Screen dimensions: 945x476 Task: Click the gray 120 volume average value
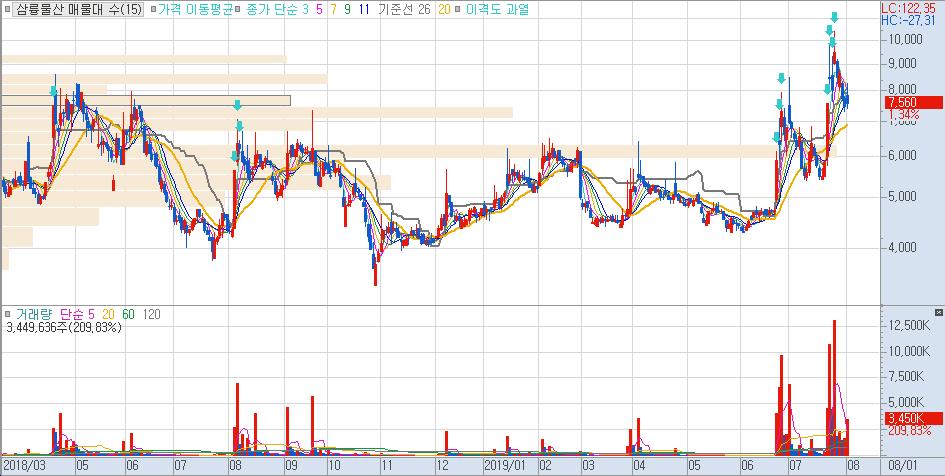[151, 314]
